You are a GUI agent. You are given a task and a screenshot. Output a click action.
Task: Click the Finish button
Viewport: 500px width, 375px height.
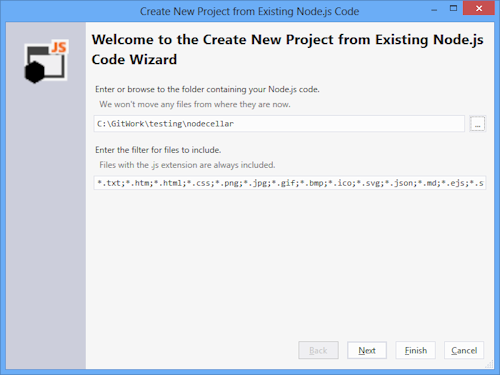pos(415,350)
